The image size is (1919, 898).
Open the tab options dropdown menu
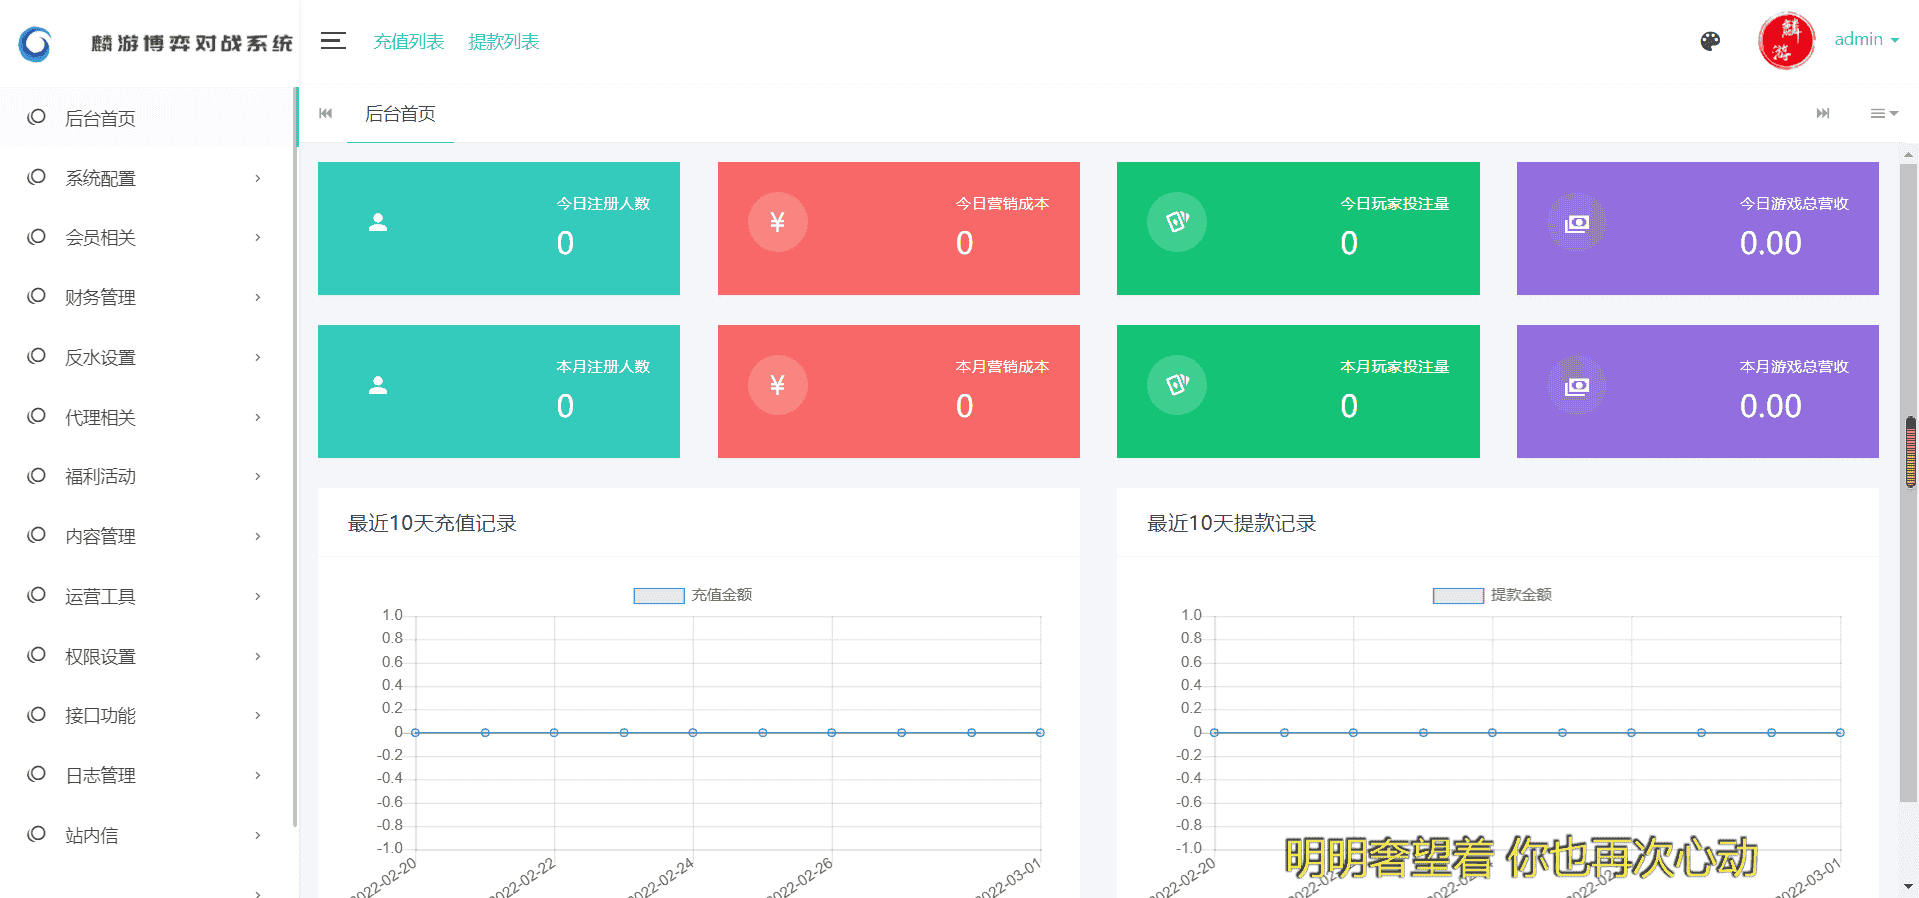tap(1884, 114)
